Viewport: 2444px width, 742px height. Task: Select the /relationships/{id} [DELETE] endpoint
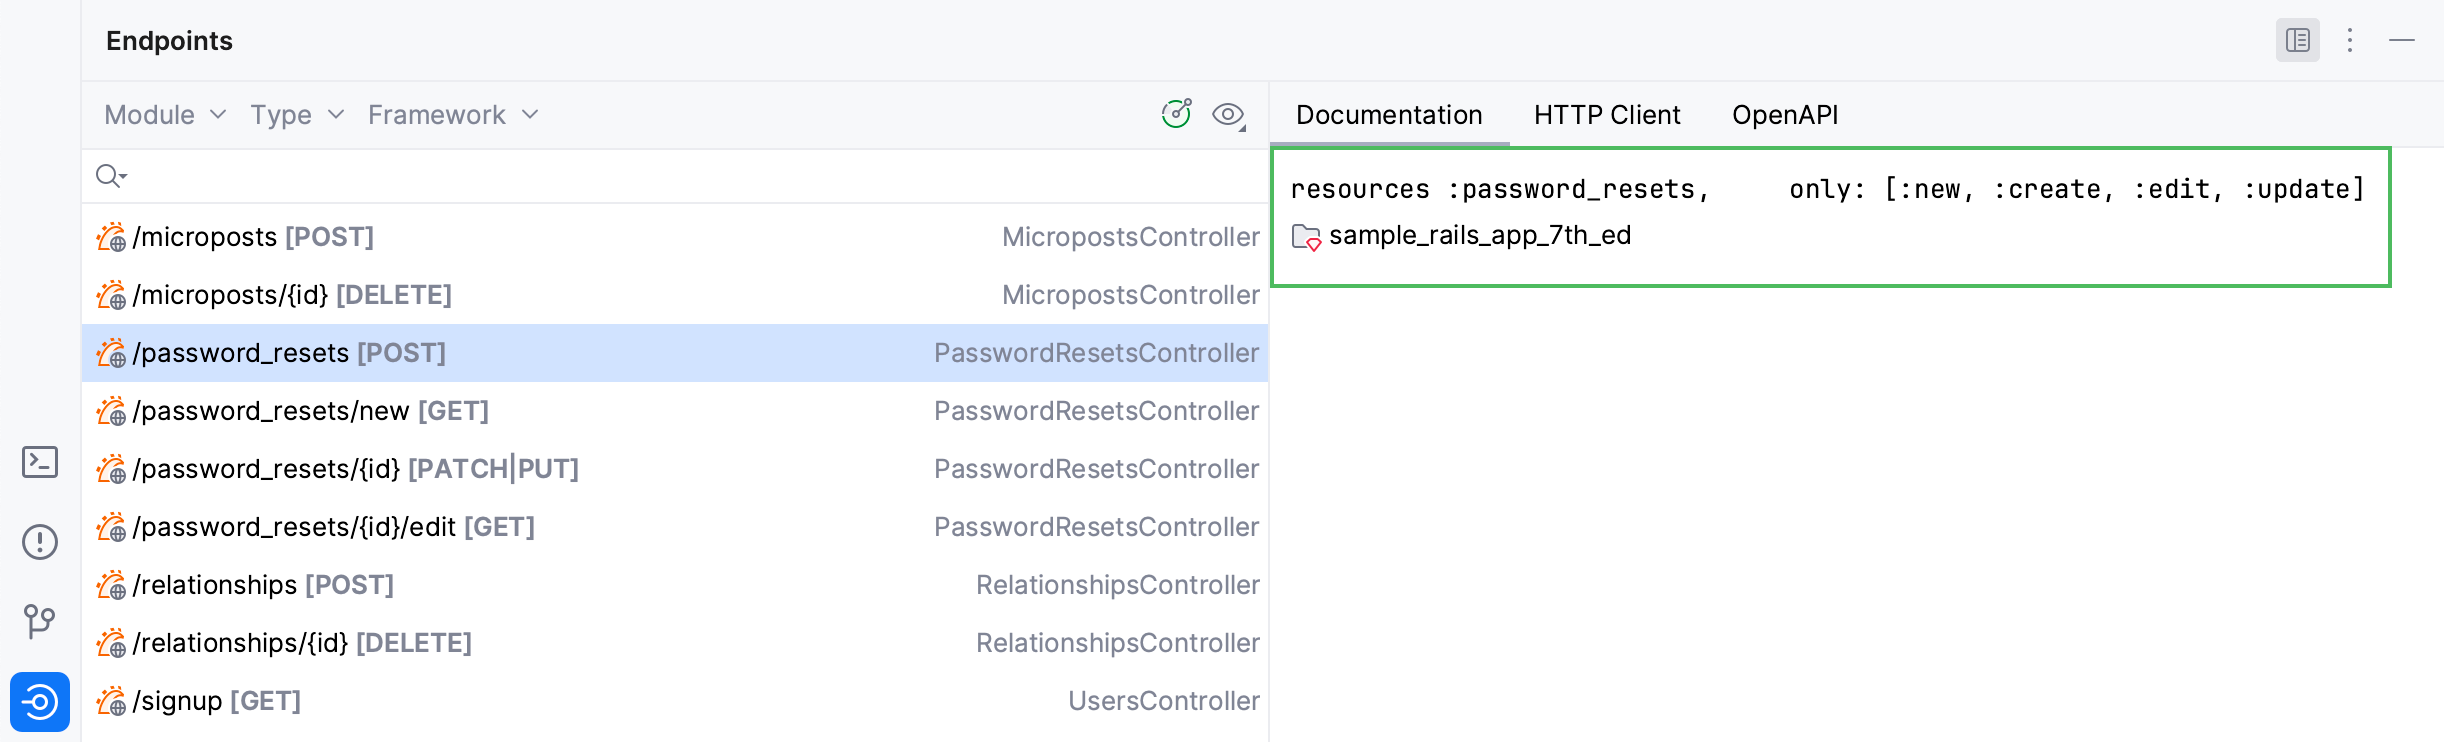pyautogui.click(x=301, y=643)
